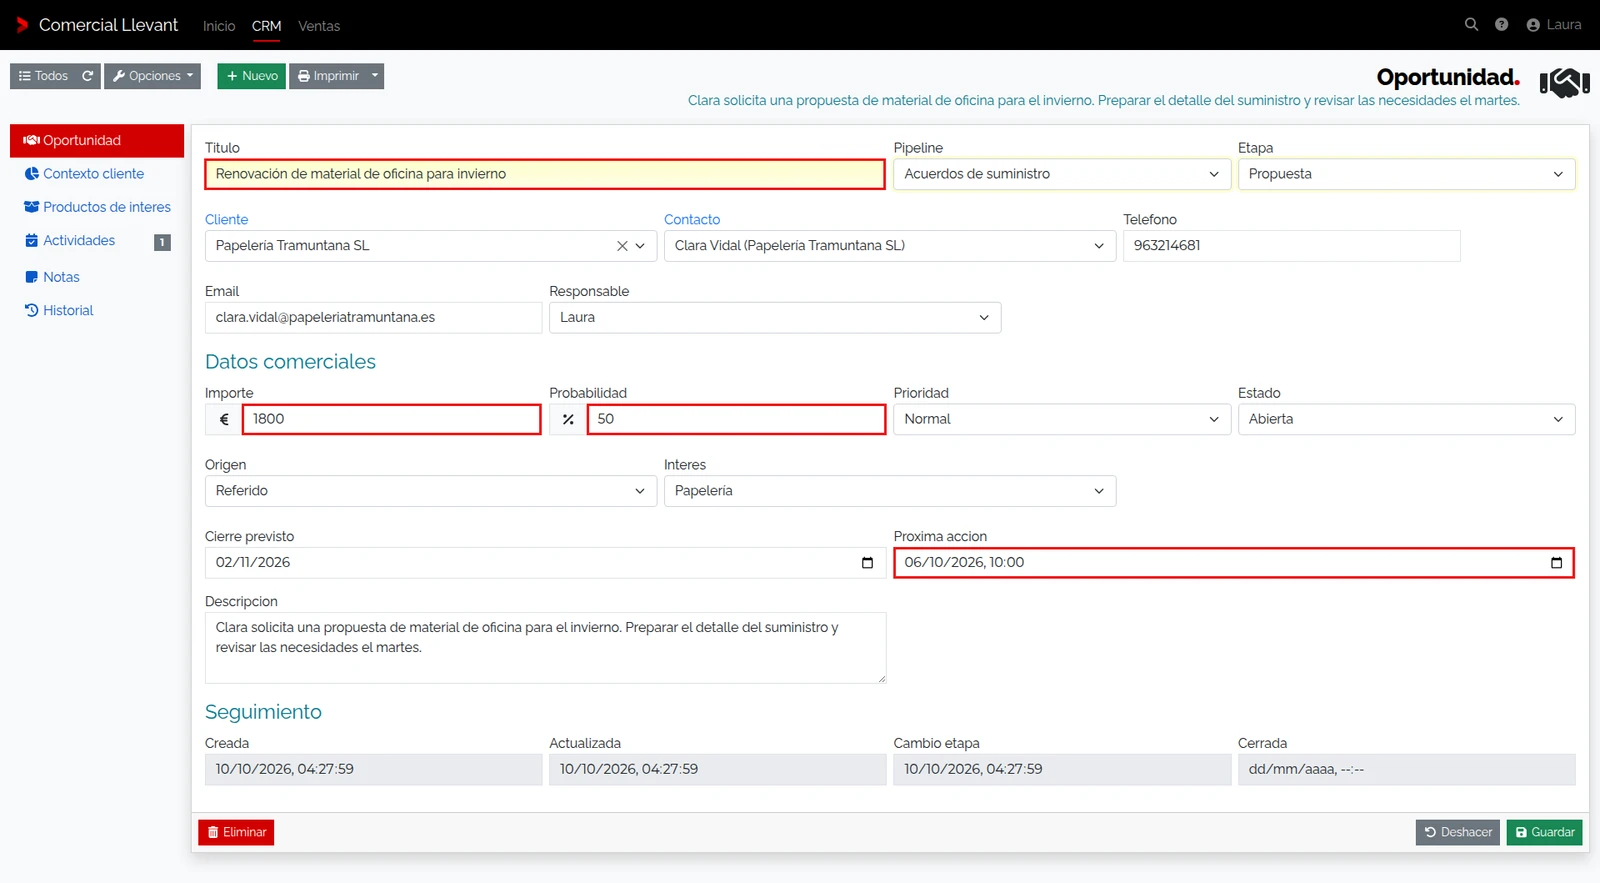Click the Imprimir button

coord(328,76)
